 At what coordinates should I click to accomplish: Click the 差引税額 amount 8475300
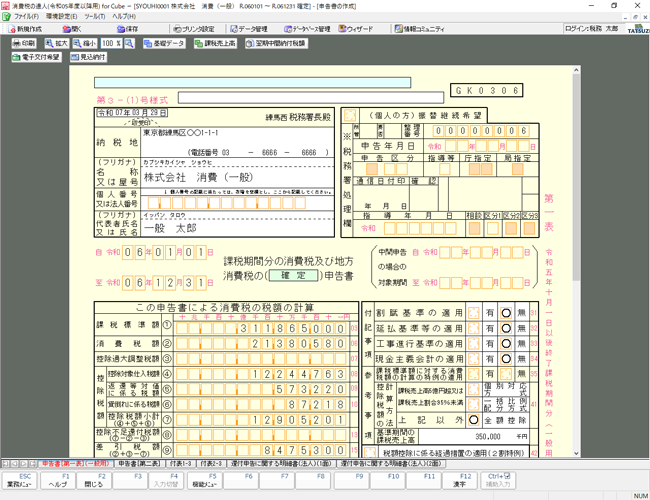coord(261,450)
